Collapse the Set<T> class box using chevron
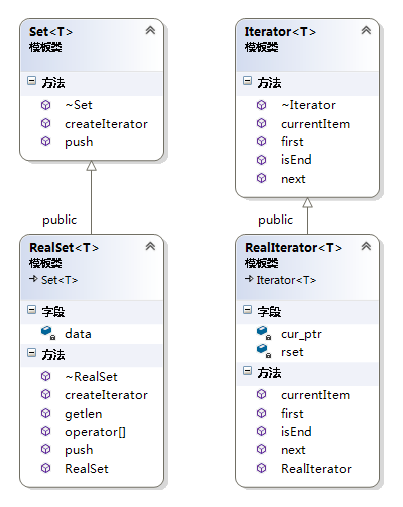The height and width of the screenshot is (507, 403). [x=150, y=30]
